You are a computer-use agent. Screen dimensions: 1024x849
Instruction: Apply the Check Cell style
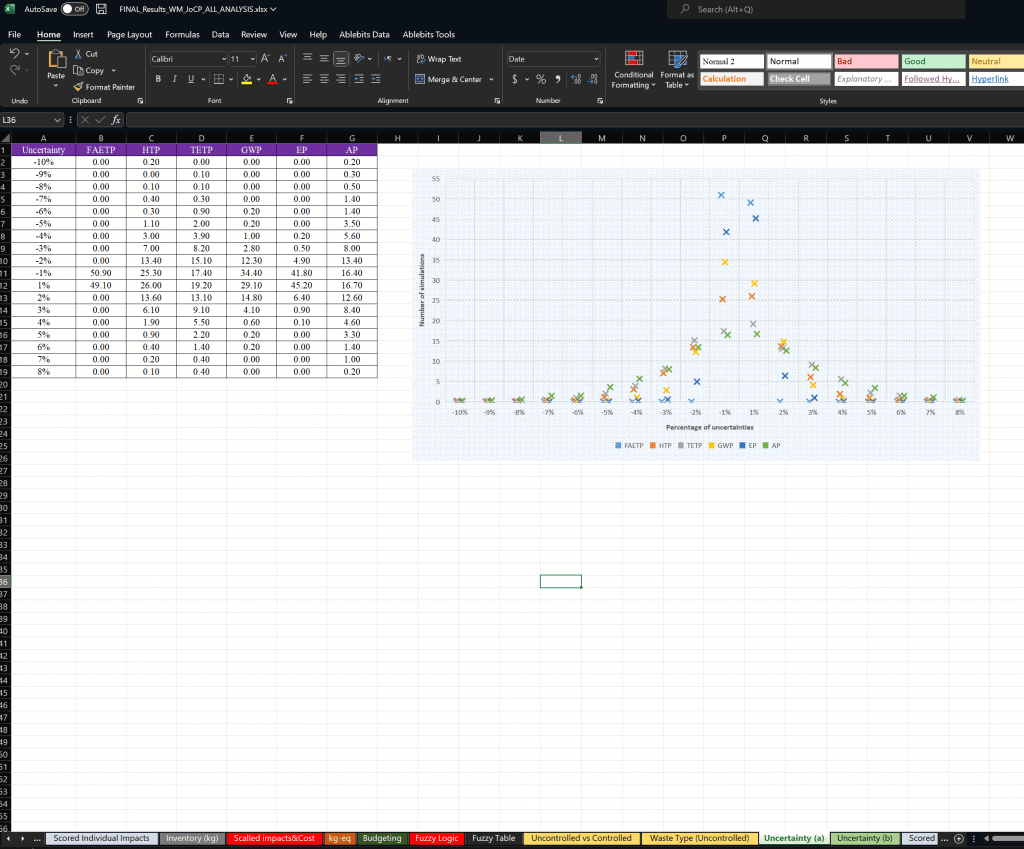coord(798,78)
